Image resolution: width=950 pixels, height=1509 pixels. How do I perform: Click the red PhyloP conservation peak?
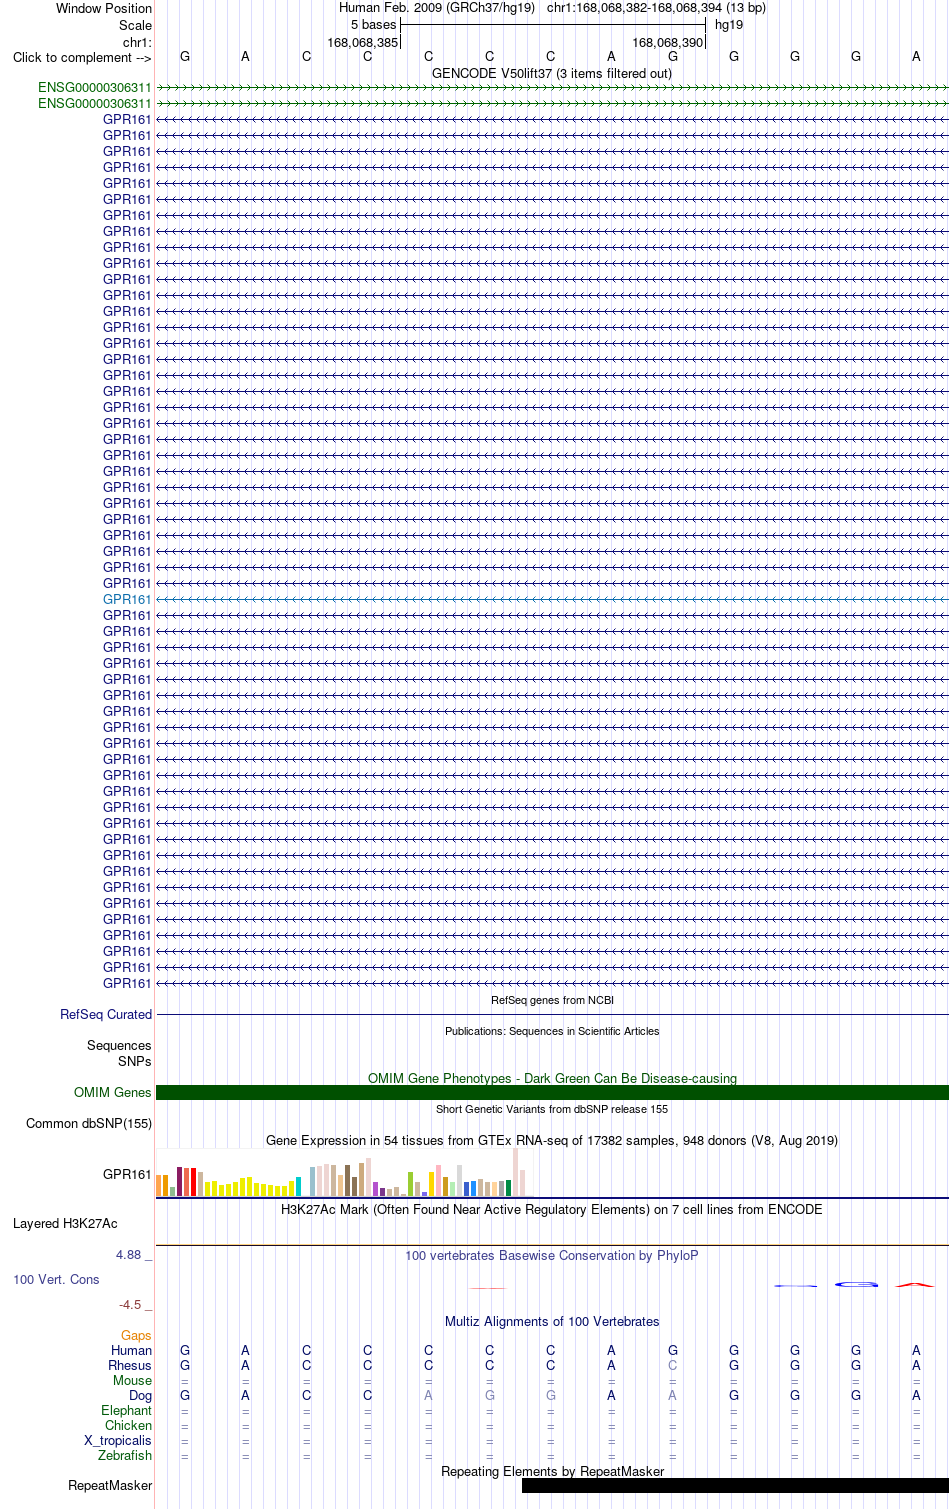click(x=915, y=1284)
